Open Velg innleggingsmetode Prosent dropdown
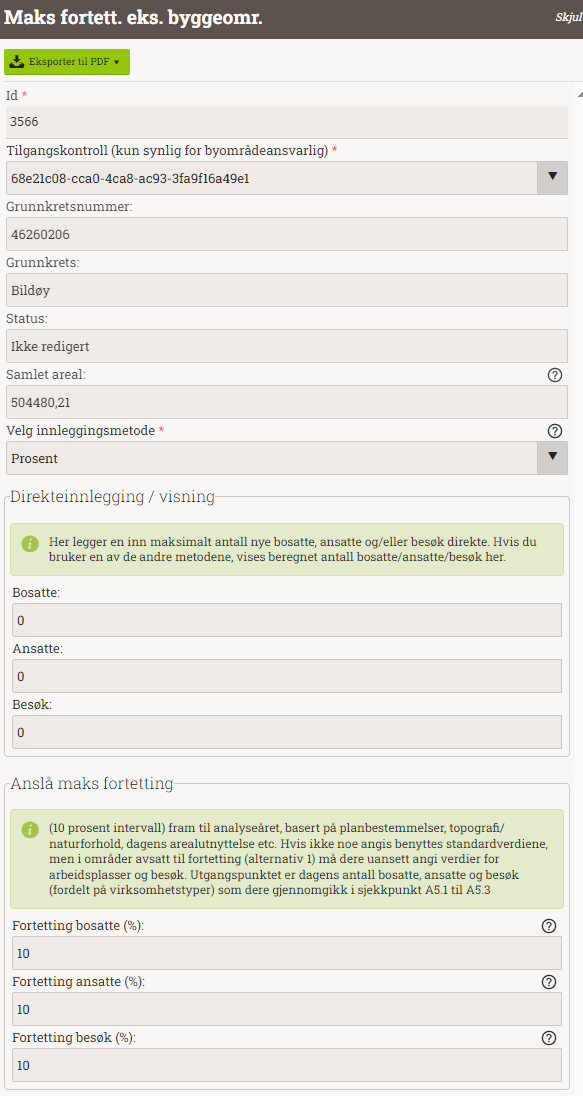The width and height of the screenshot is (583, 1096). tap(287, 458)
